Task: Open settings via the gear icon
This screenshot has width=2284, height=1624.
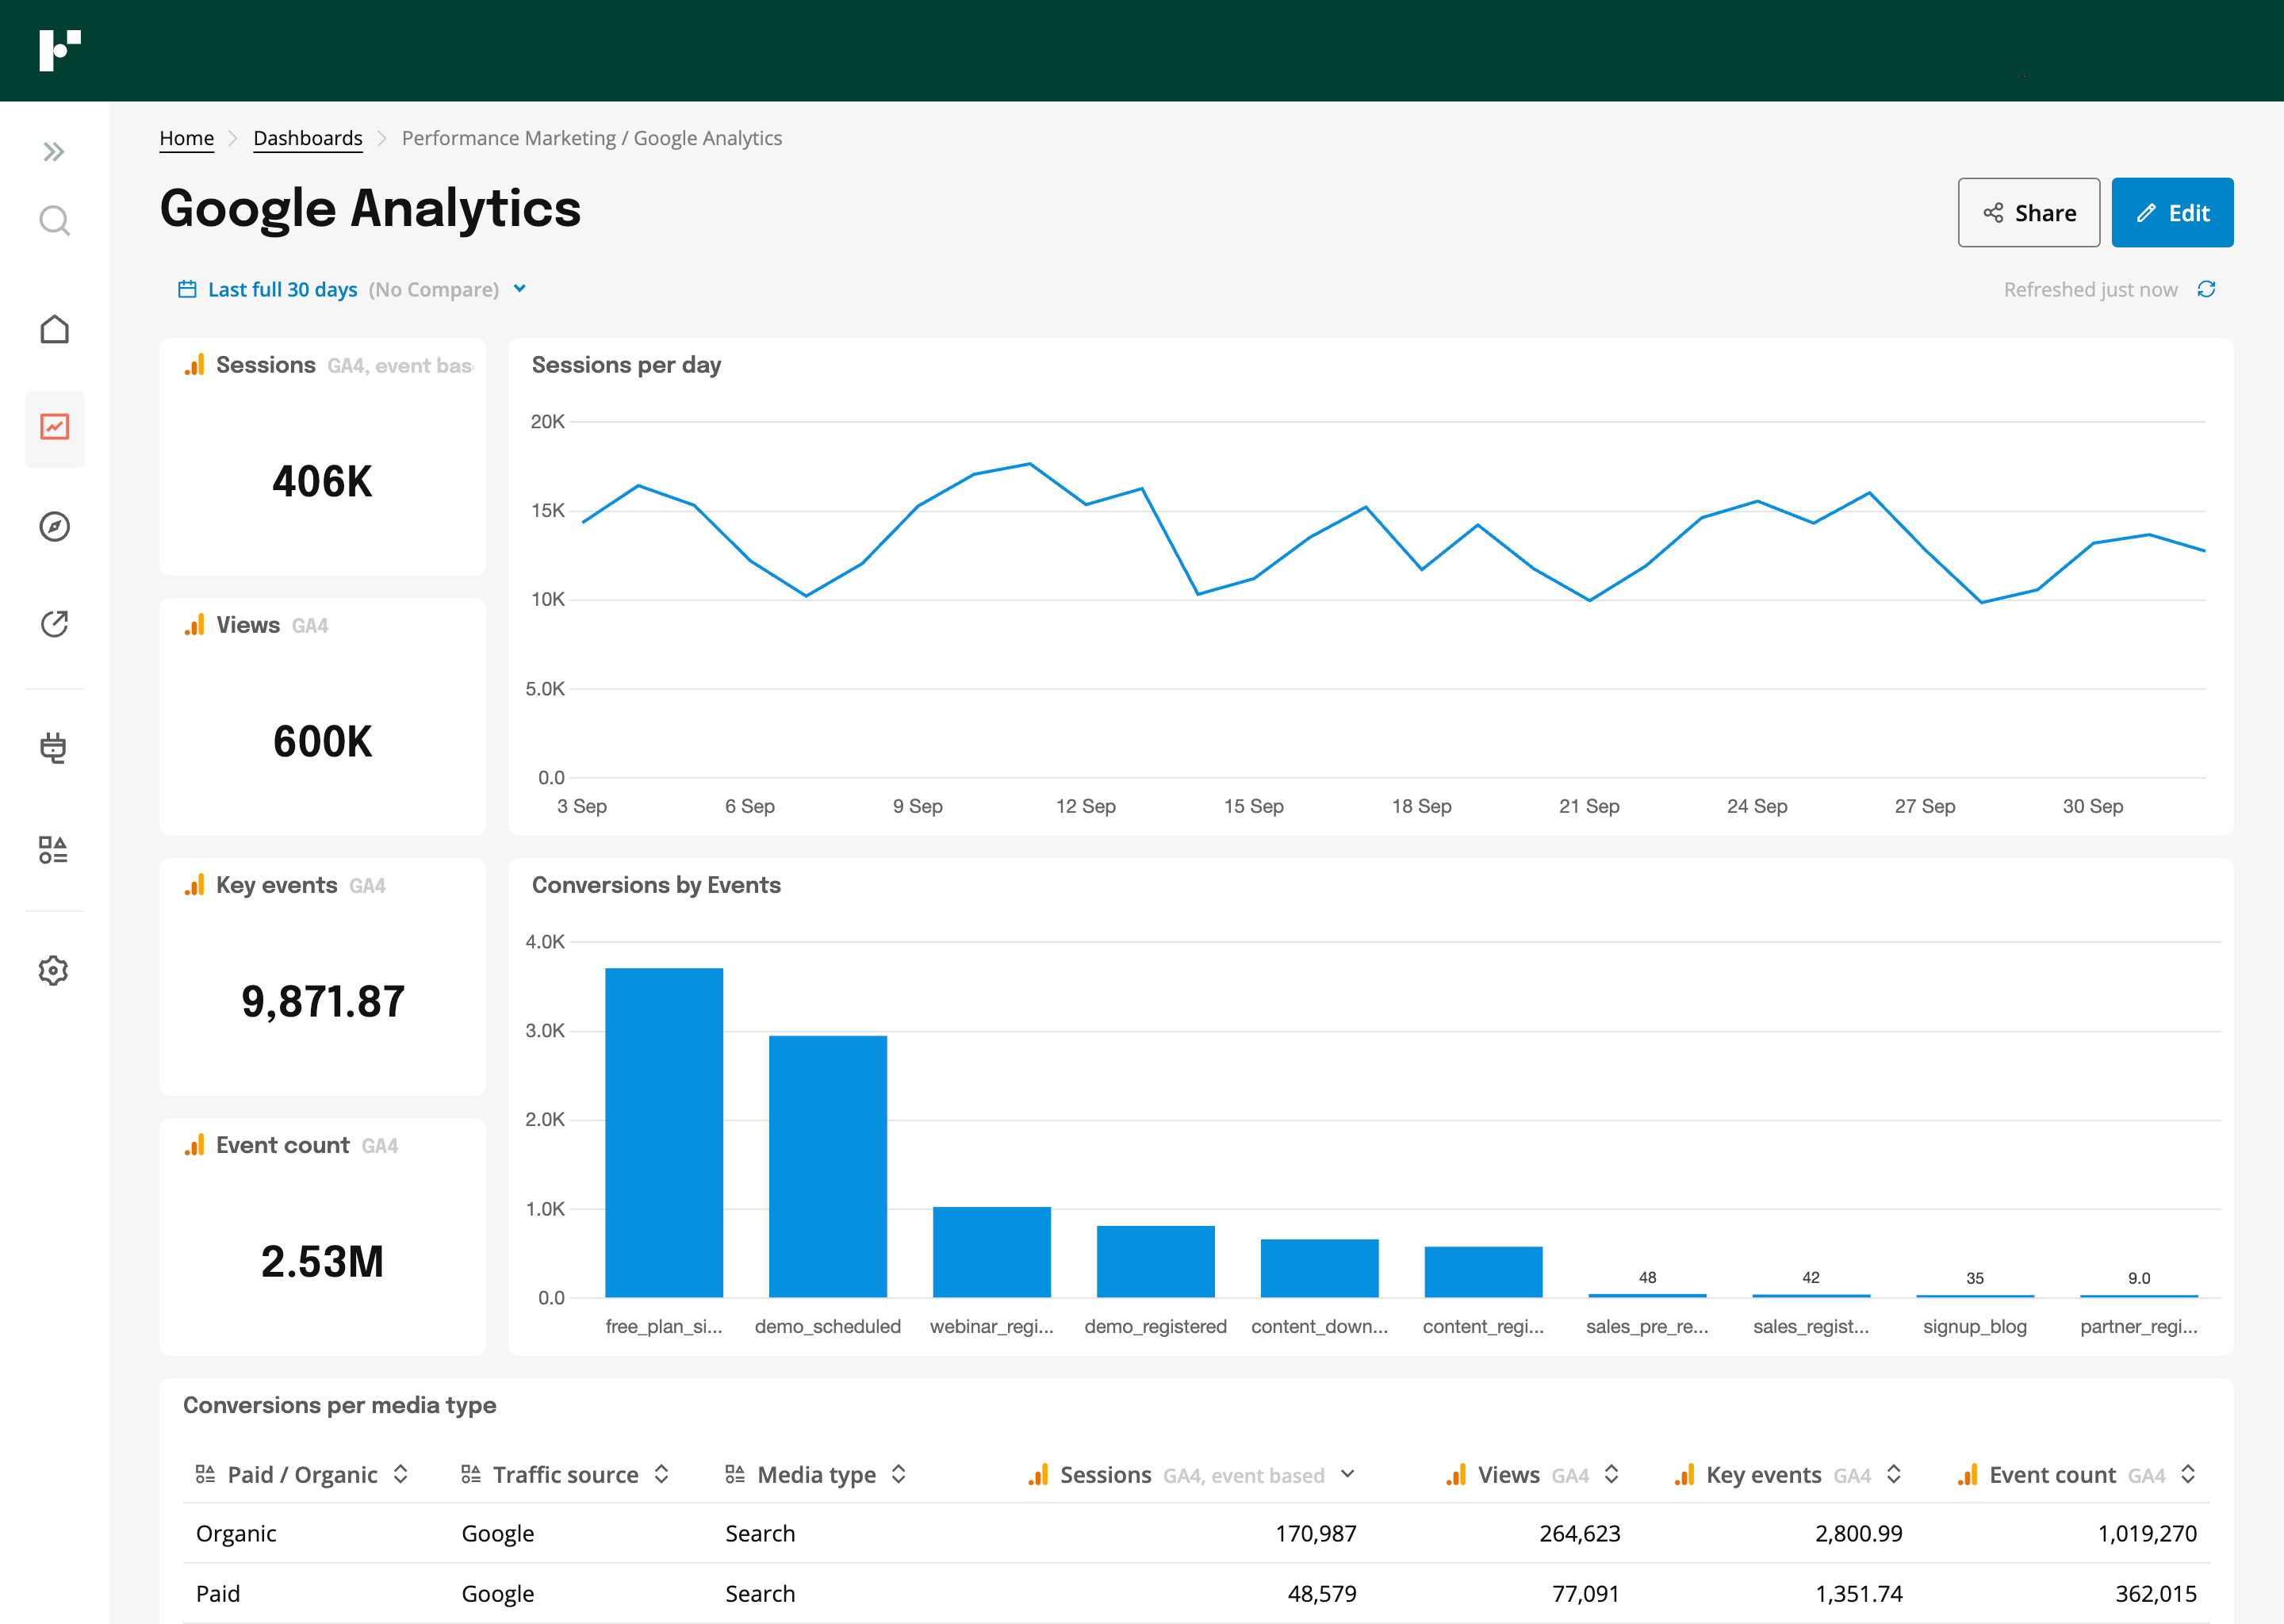Action: [x=54, y=969]
